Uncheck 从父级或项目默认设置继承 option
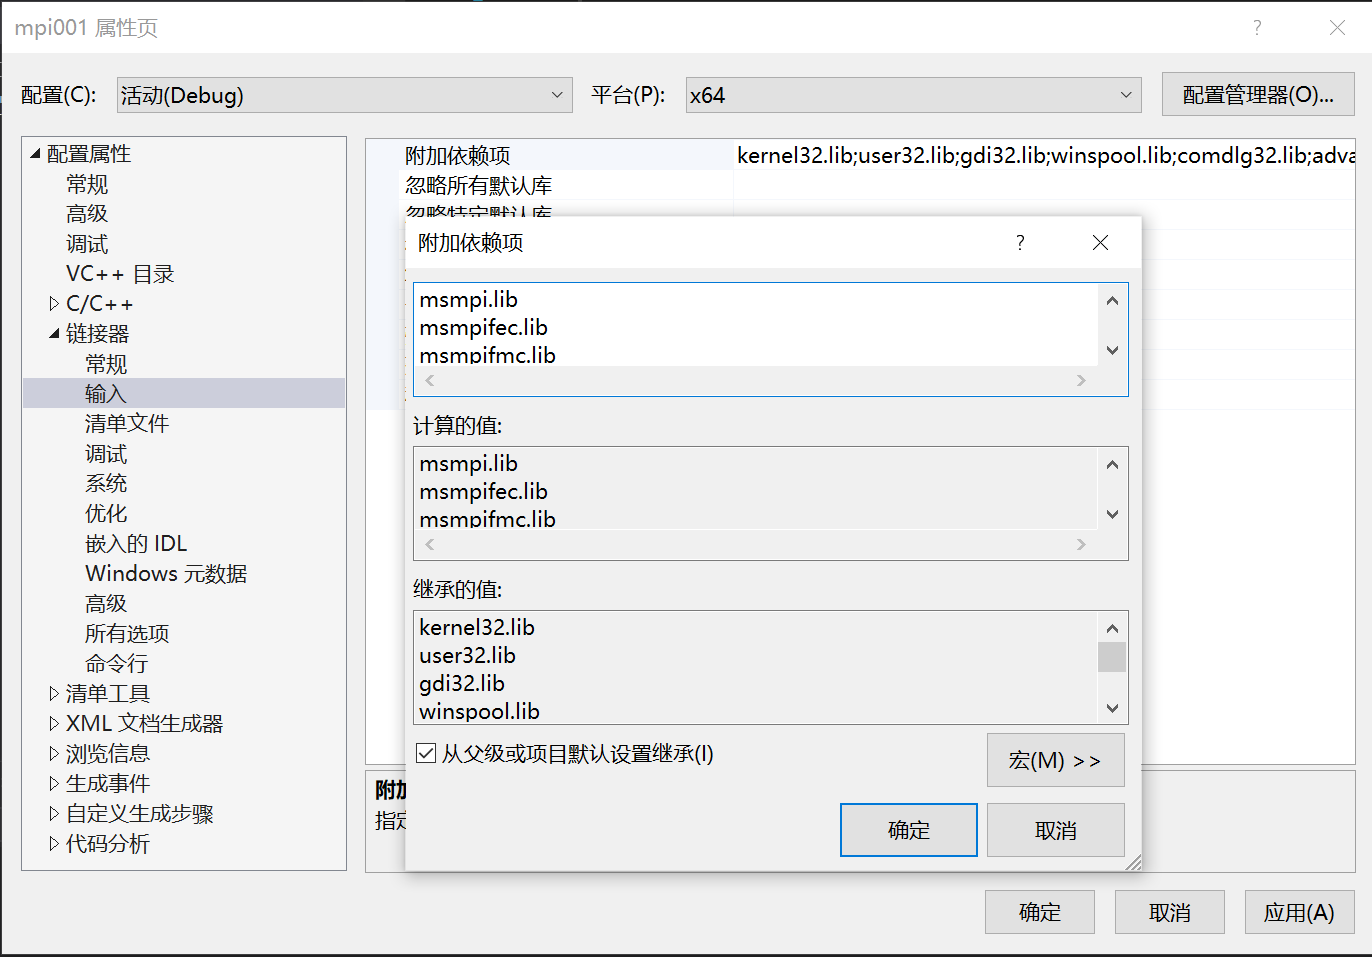Image resolution: width=1372 pixels, height=957 pixels. click(426, 753)
